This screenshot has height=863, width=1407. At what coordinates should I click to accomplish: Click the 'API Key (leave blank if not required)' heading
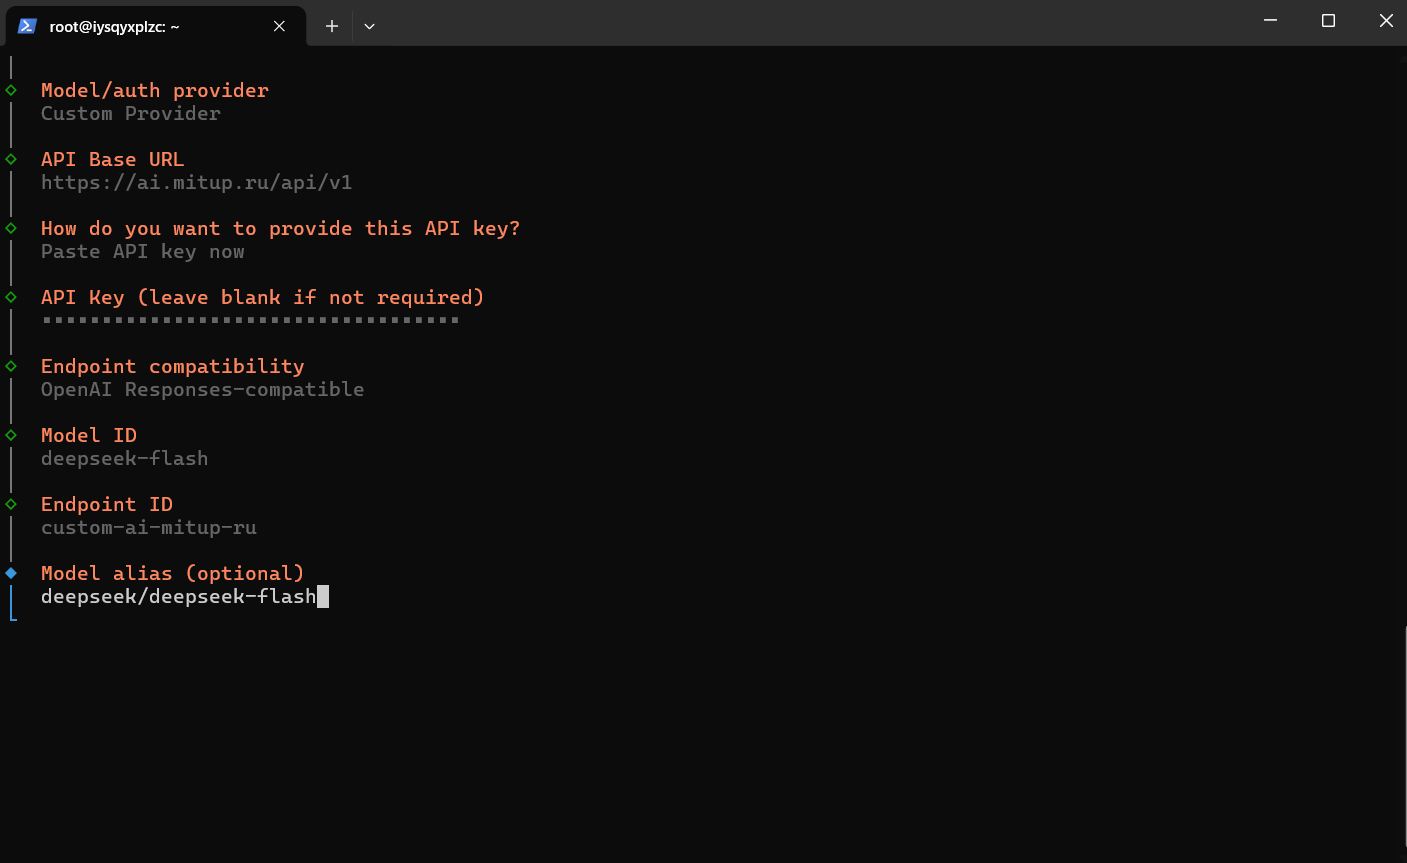pos(262,297)
